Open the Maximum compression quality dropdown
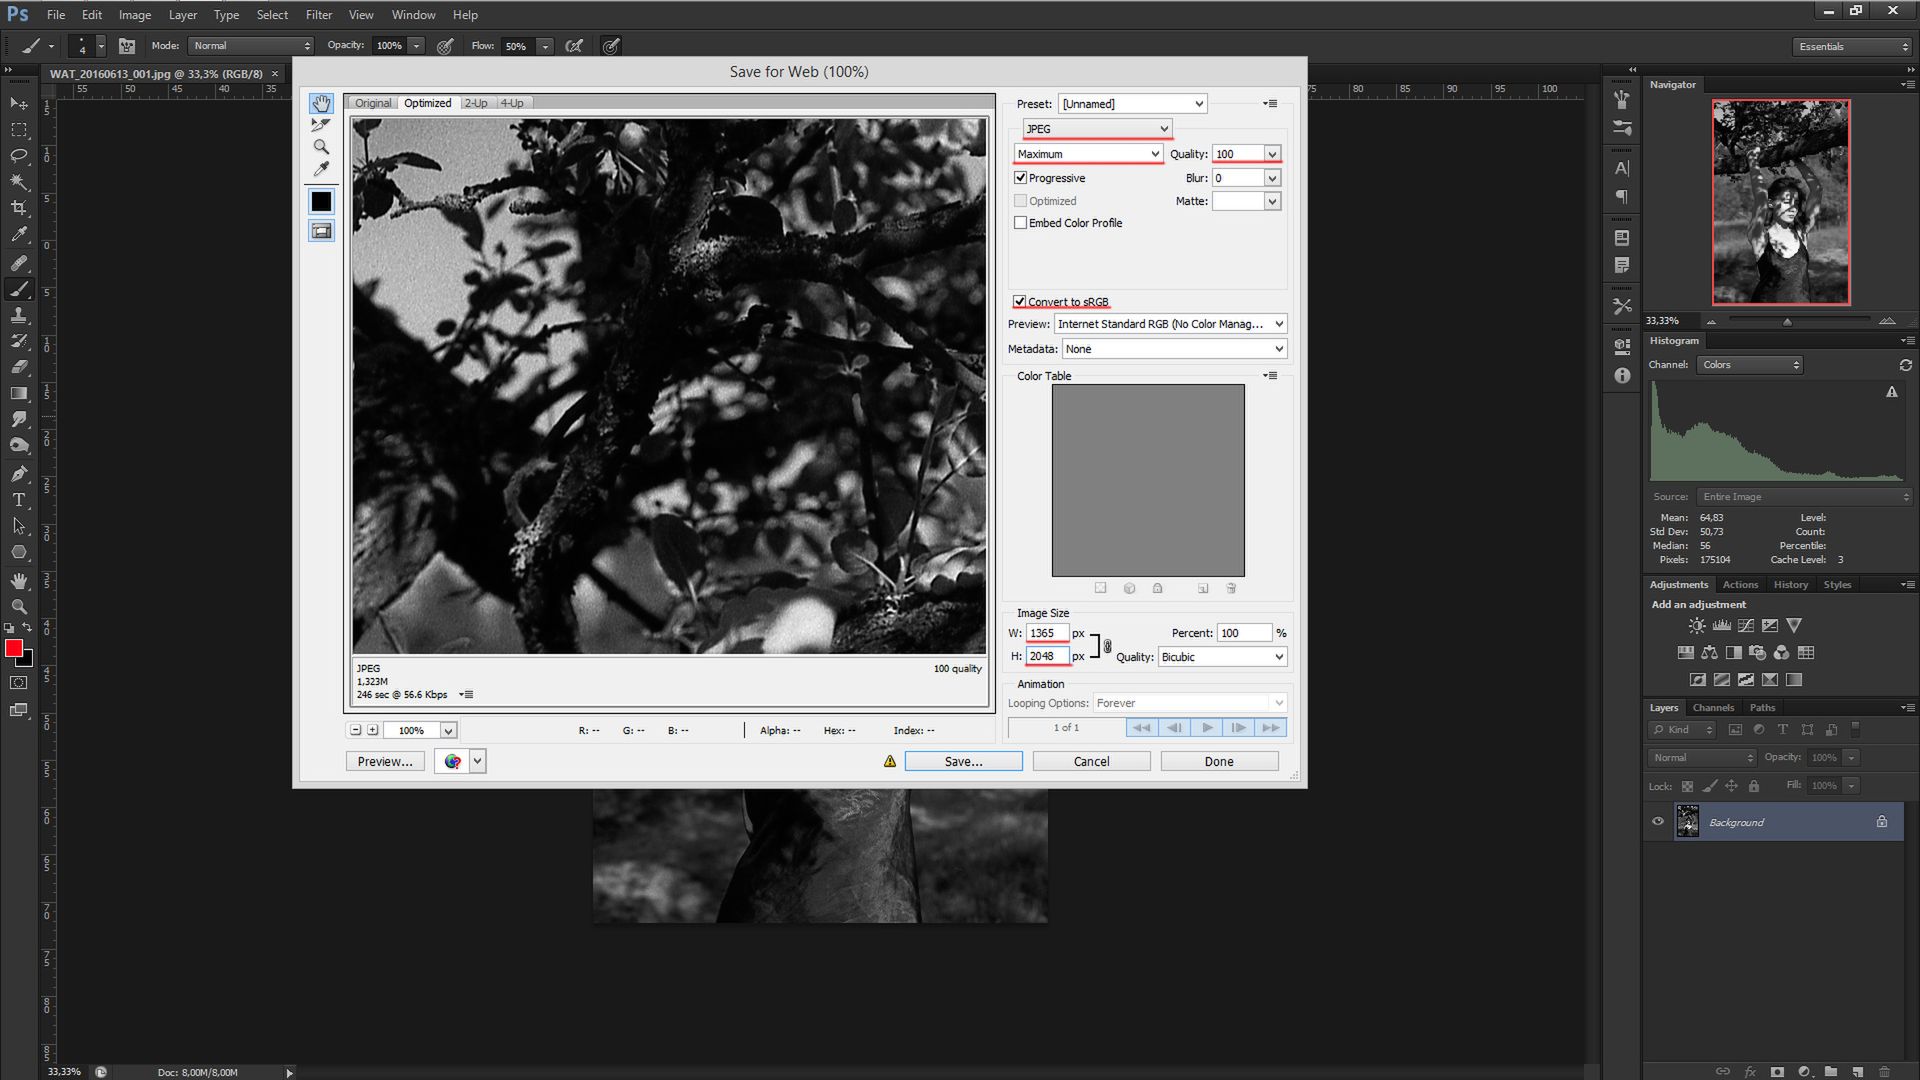The image size is (1920, 1080). tap(1088, 154)
